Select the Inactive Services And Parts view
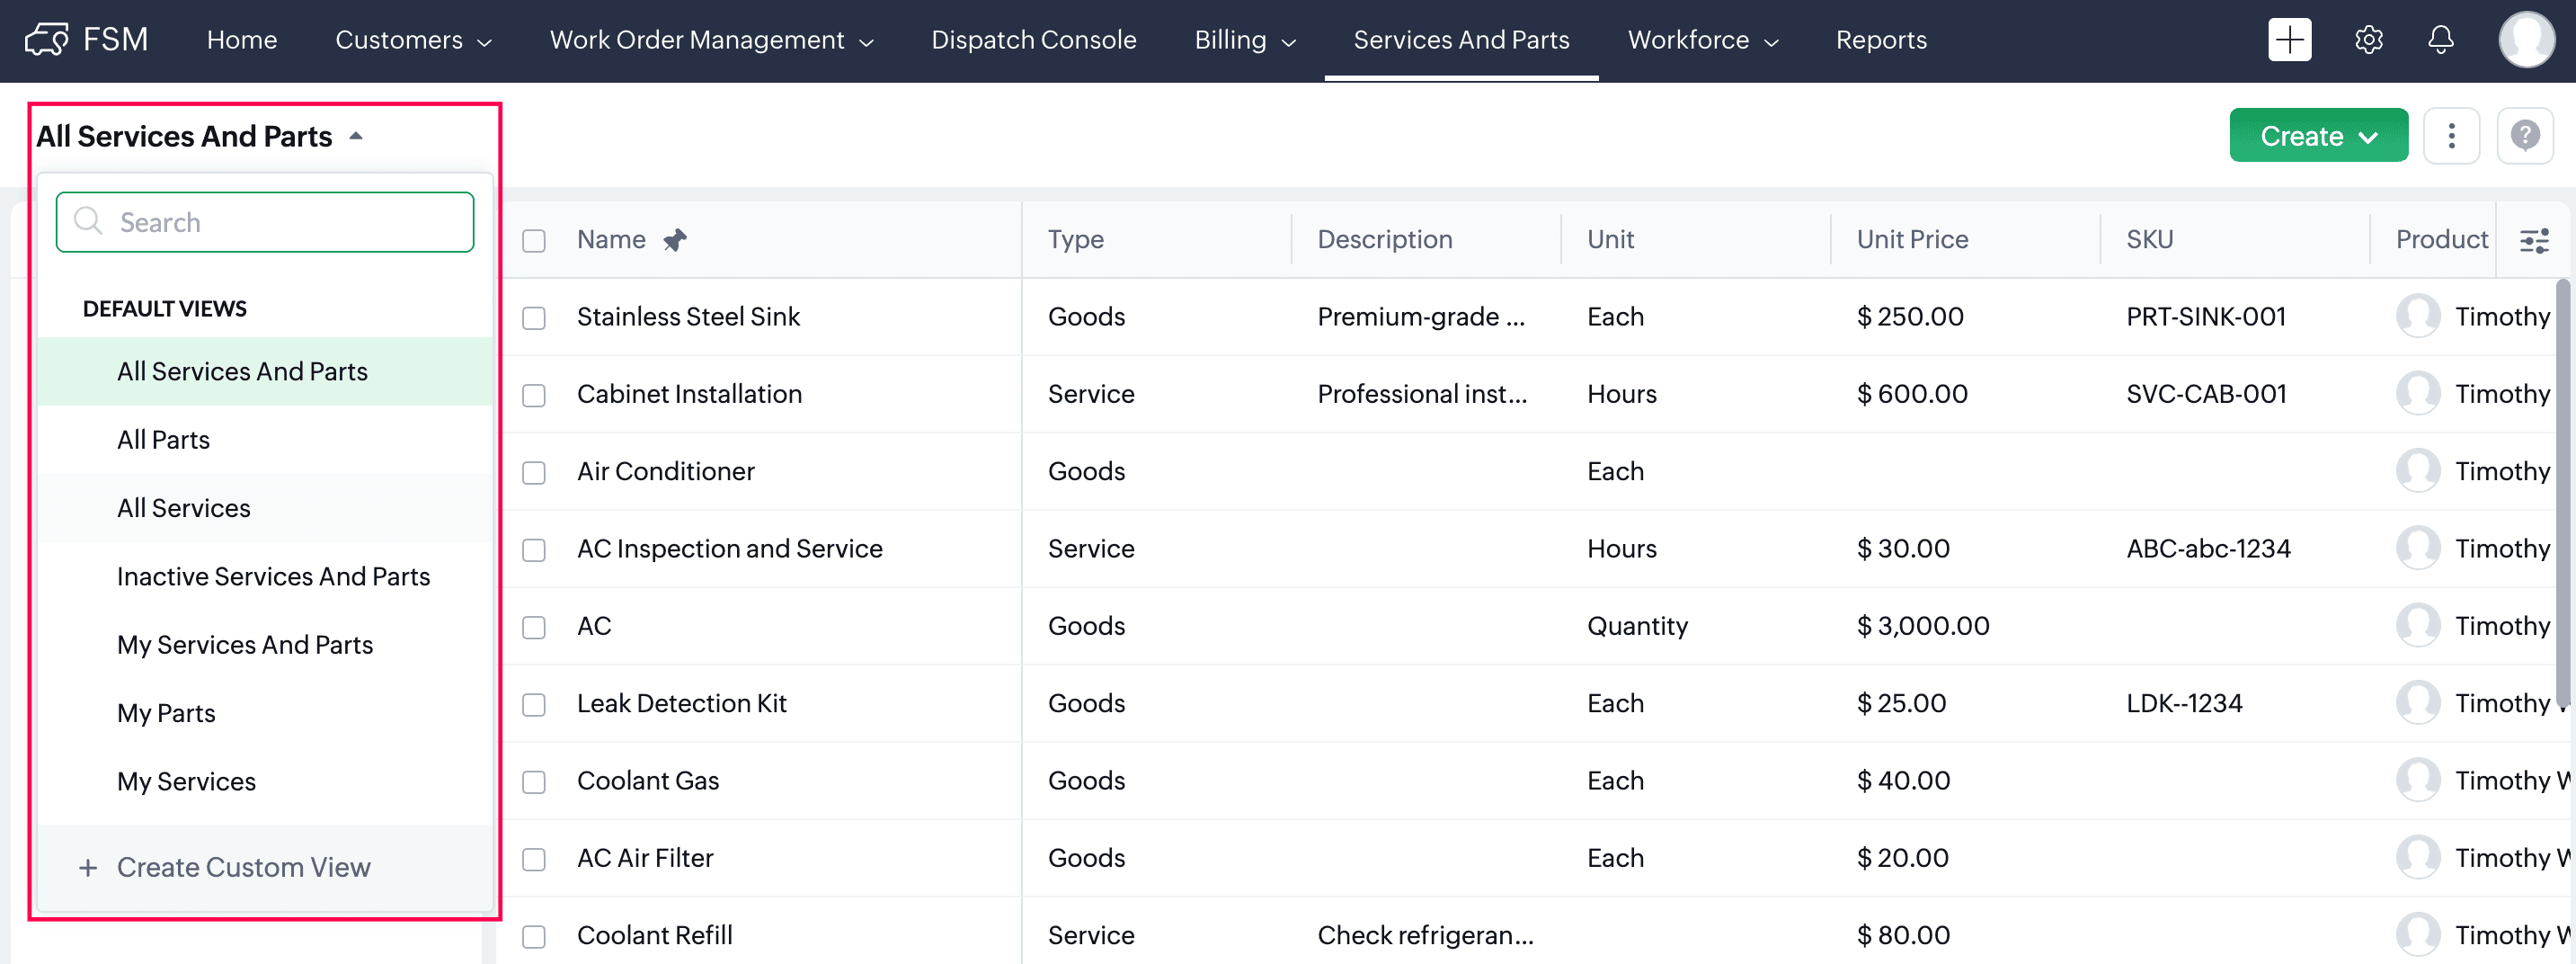The image size is (2576, 964). point(273,577)
